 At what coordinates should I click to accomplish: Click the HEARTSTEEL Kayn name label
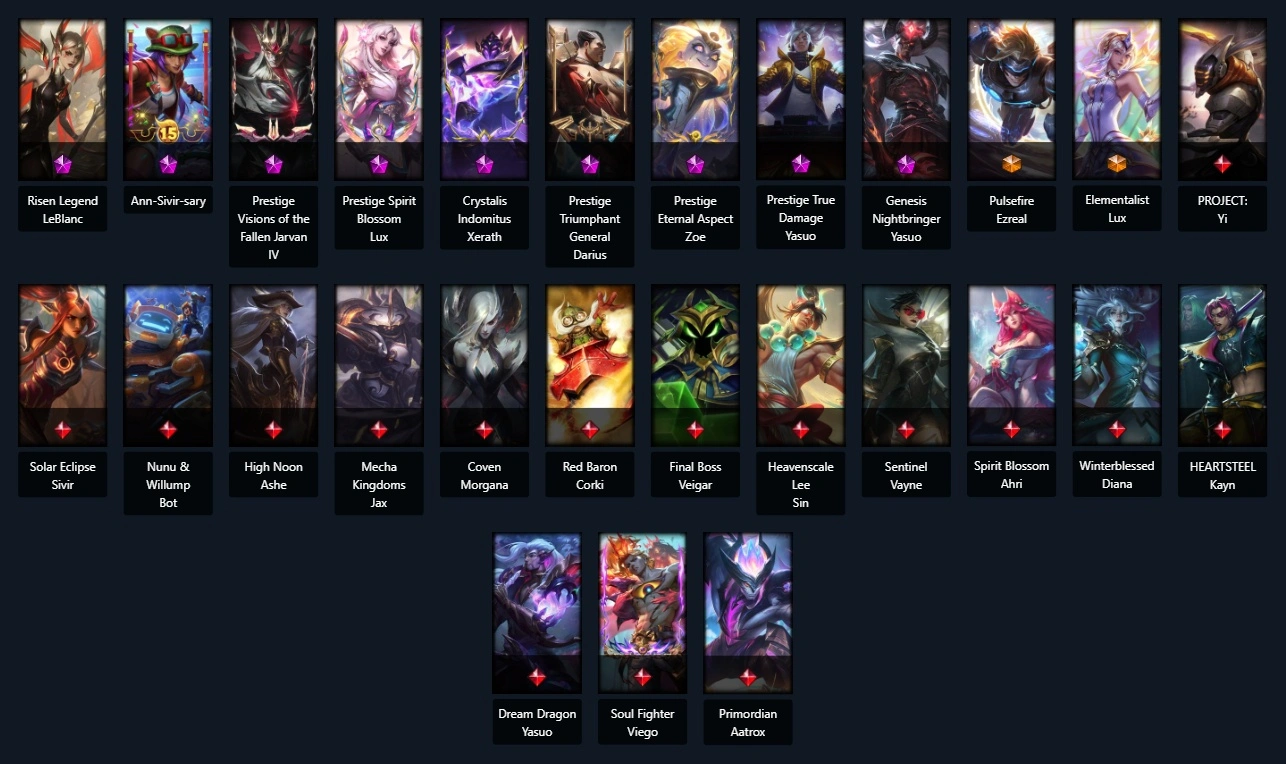coord(1222,475)
